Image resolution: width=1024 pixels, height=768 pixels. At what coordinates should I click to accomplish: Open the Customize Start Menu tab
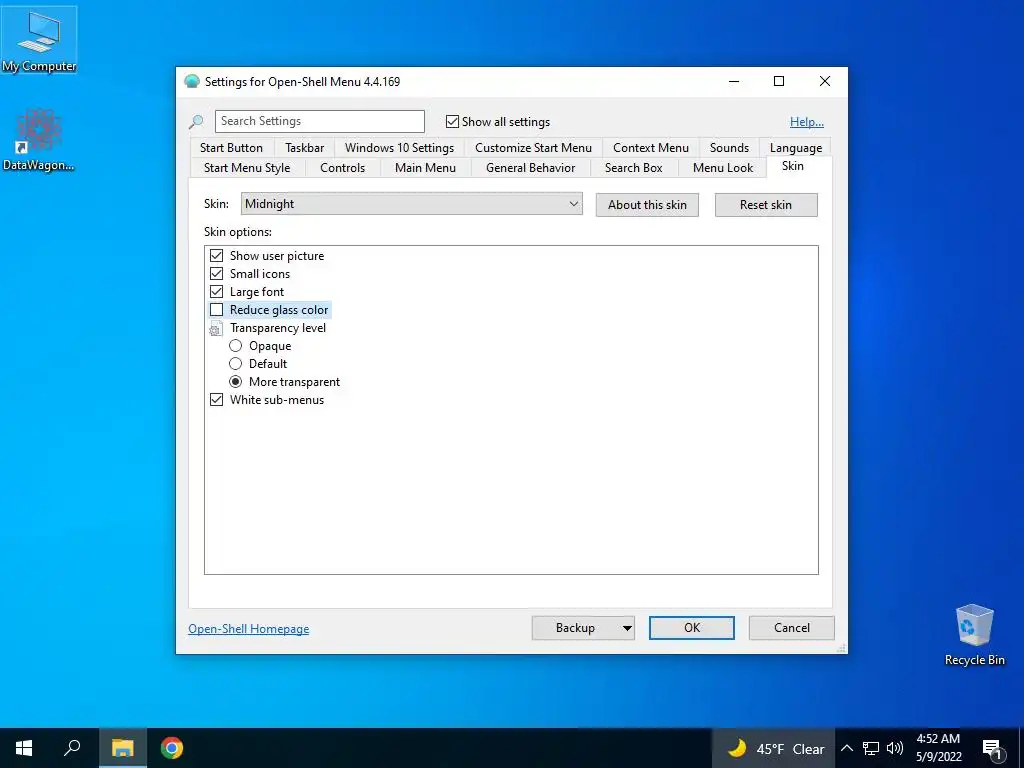coord(534,148)
